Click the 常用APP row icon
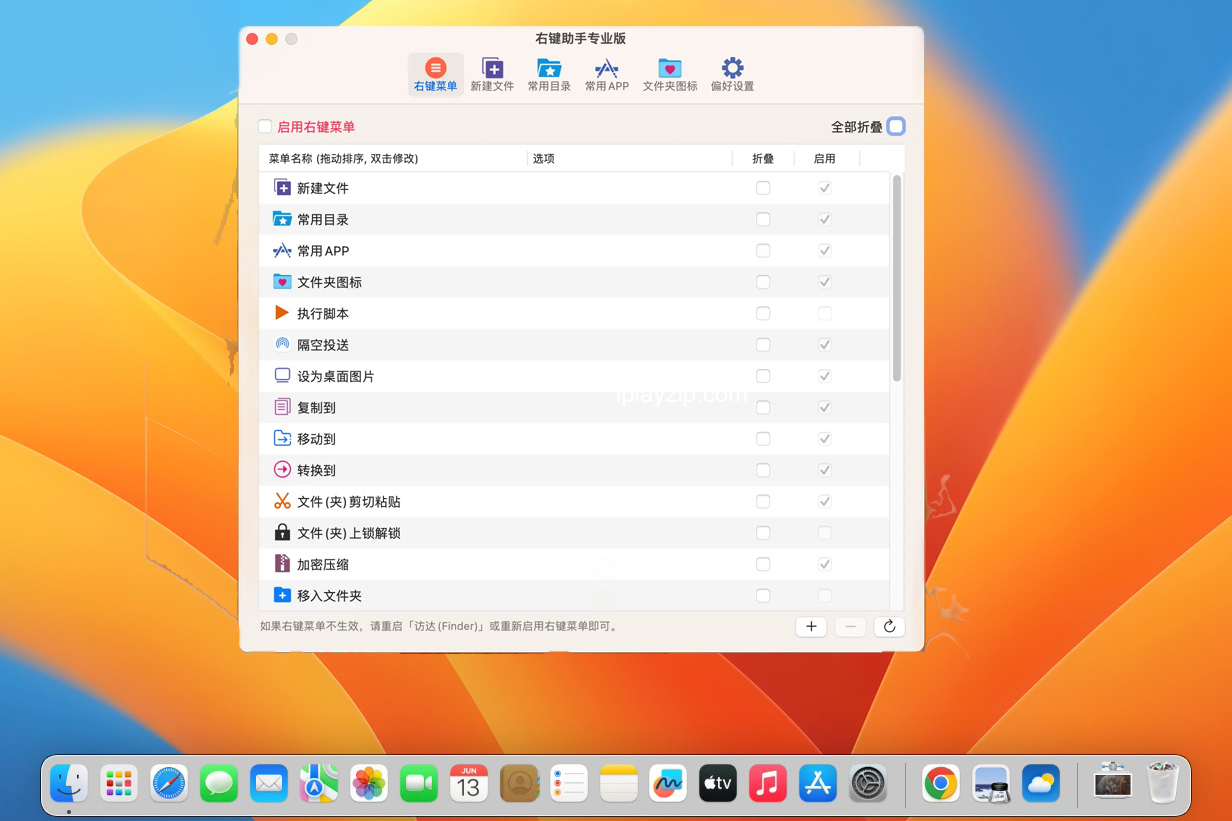Screen dimensions: 1232x821 click(x=282, y=250)
